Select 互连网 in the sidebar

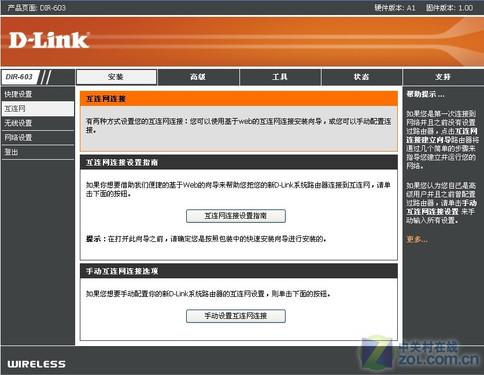(x=38, y=109)
